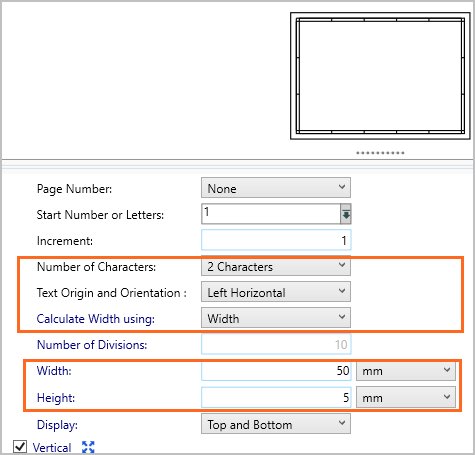Image resolution: width=475 pixels, height=455 pixels.
Task: Click the blue expand arrows icon beside Vertical
Action: click(x=88, y=447)
